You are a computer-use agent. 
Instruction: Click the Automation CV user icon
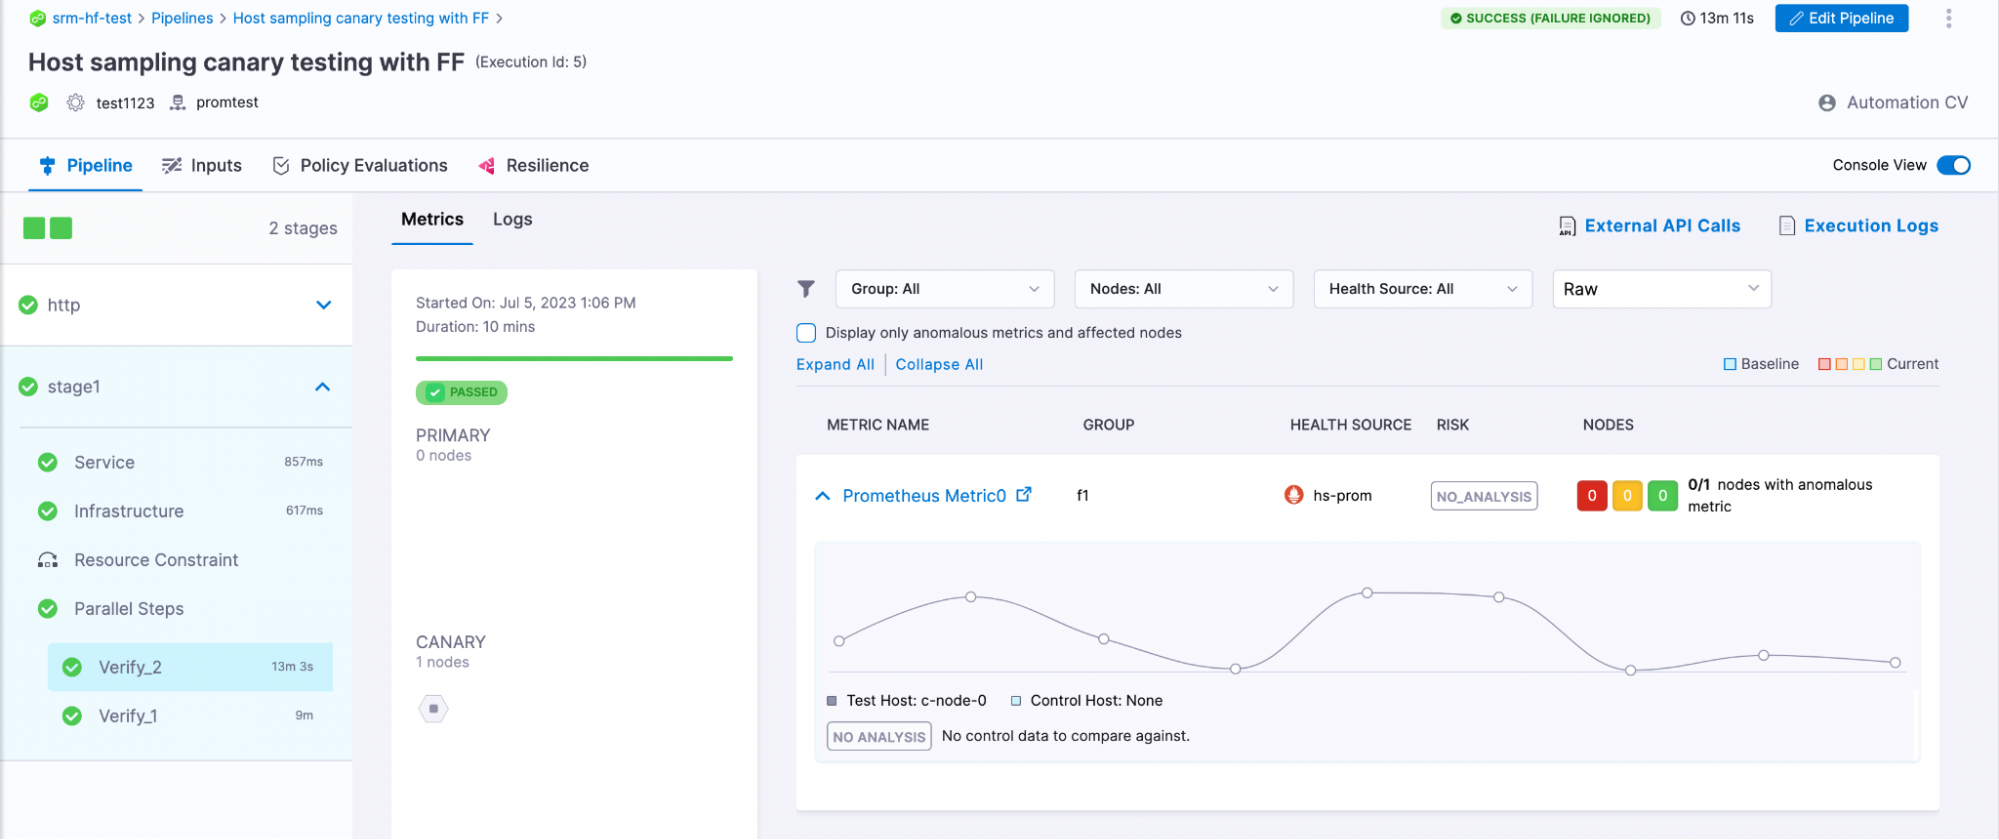[1827, 103]
